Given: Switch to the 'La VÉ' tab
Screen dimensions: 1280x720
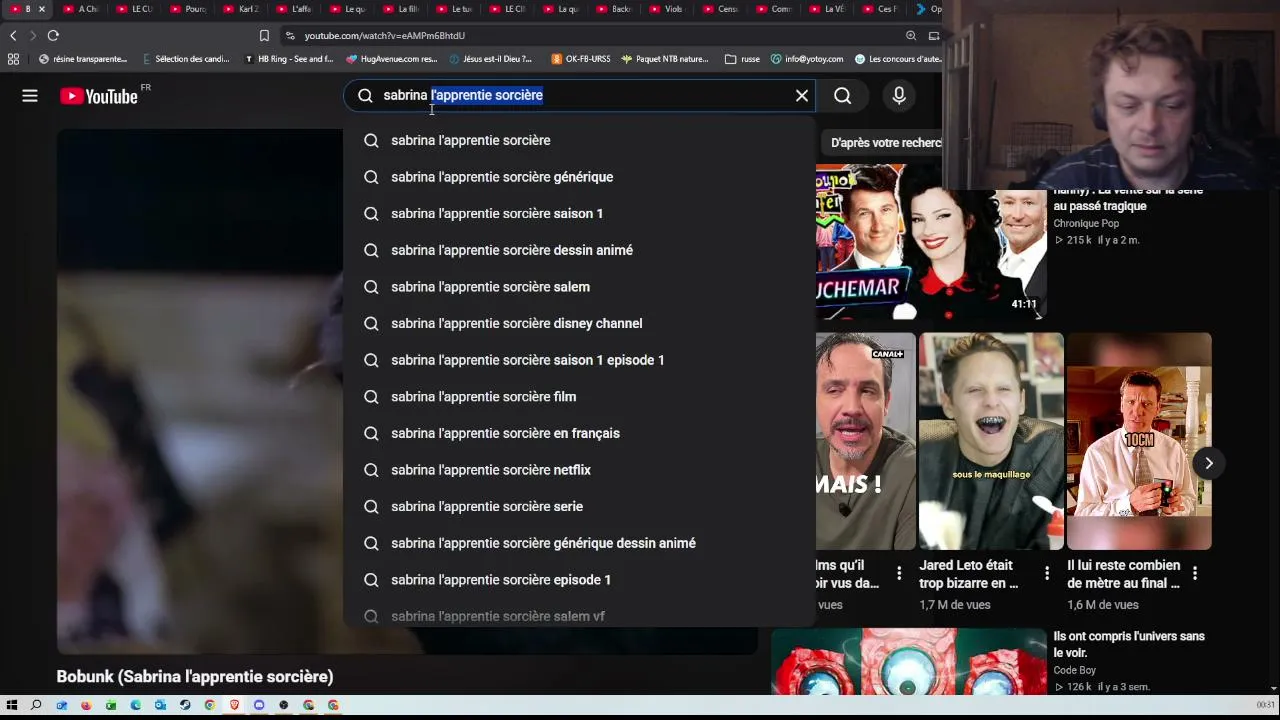Looking at the screenshot, I should (827, 9).
